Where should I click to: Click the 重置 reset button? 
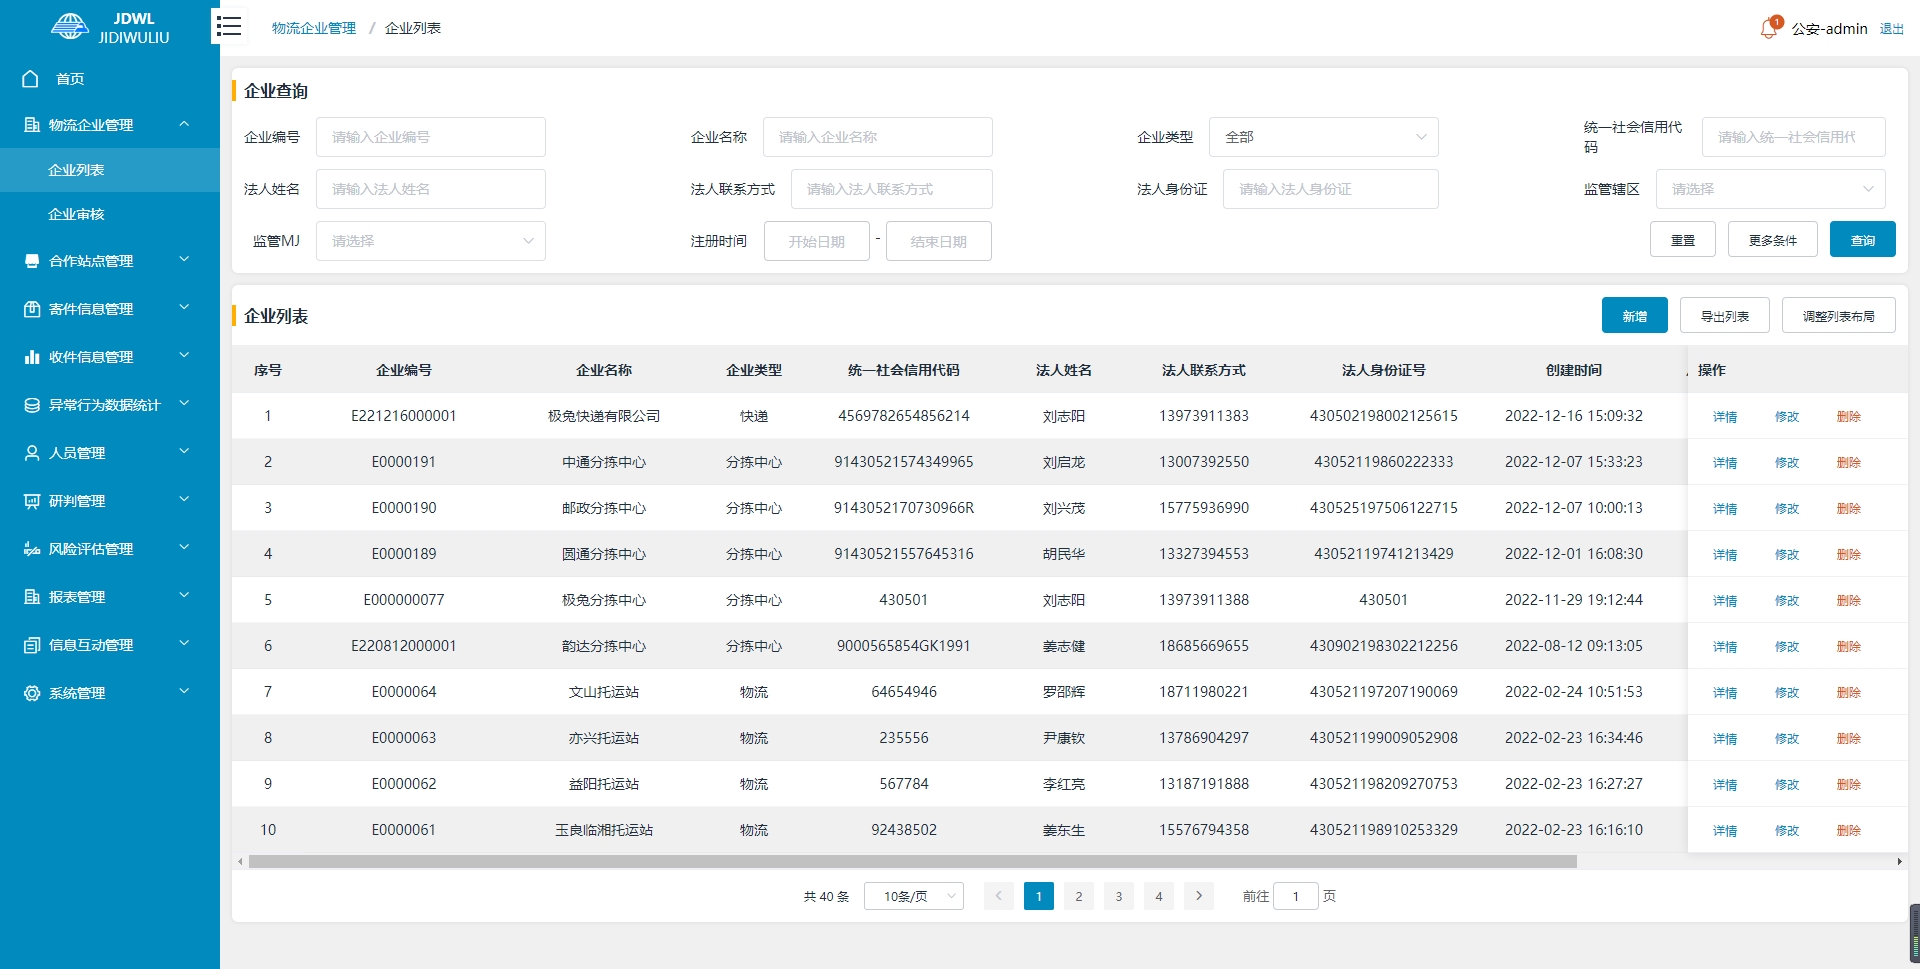1682,240
